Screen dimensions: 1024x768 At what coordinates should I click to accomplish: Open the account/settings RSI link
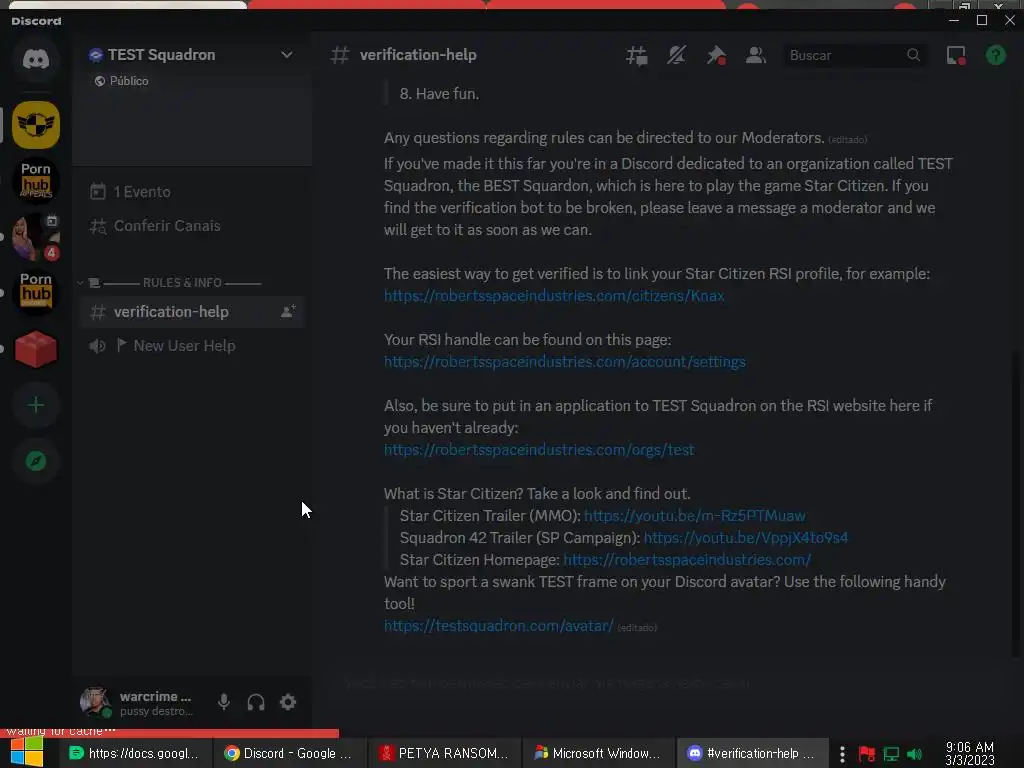564,362
